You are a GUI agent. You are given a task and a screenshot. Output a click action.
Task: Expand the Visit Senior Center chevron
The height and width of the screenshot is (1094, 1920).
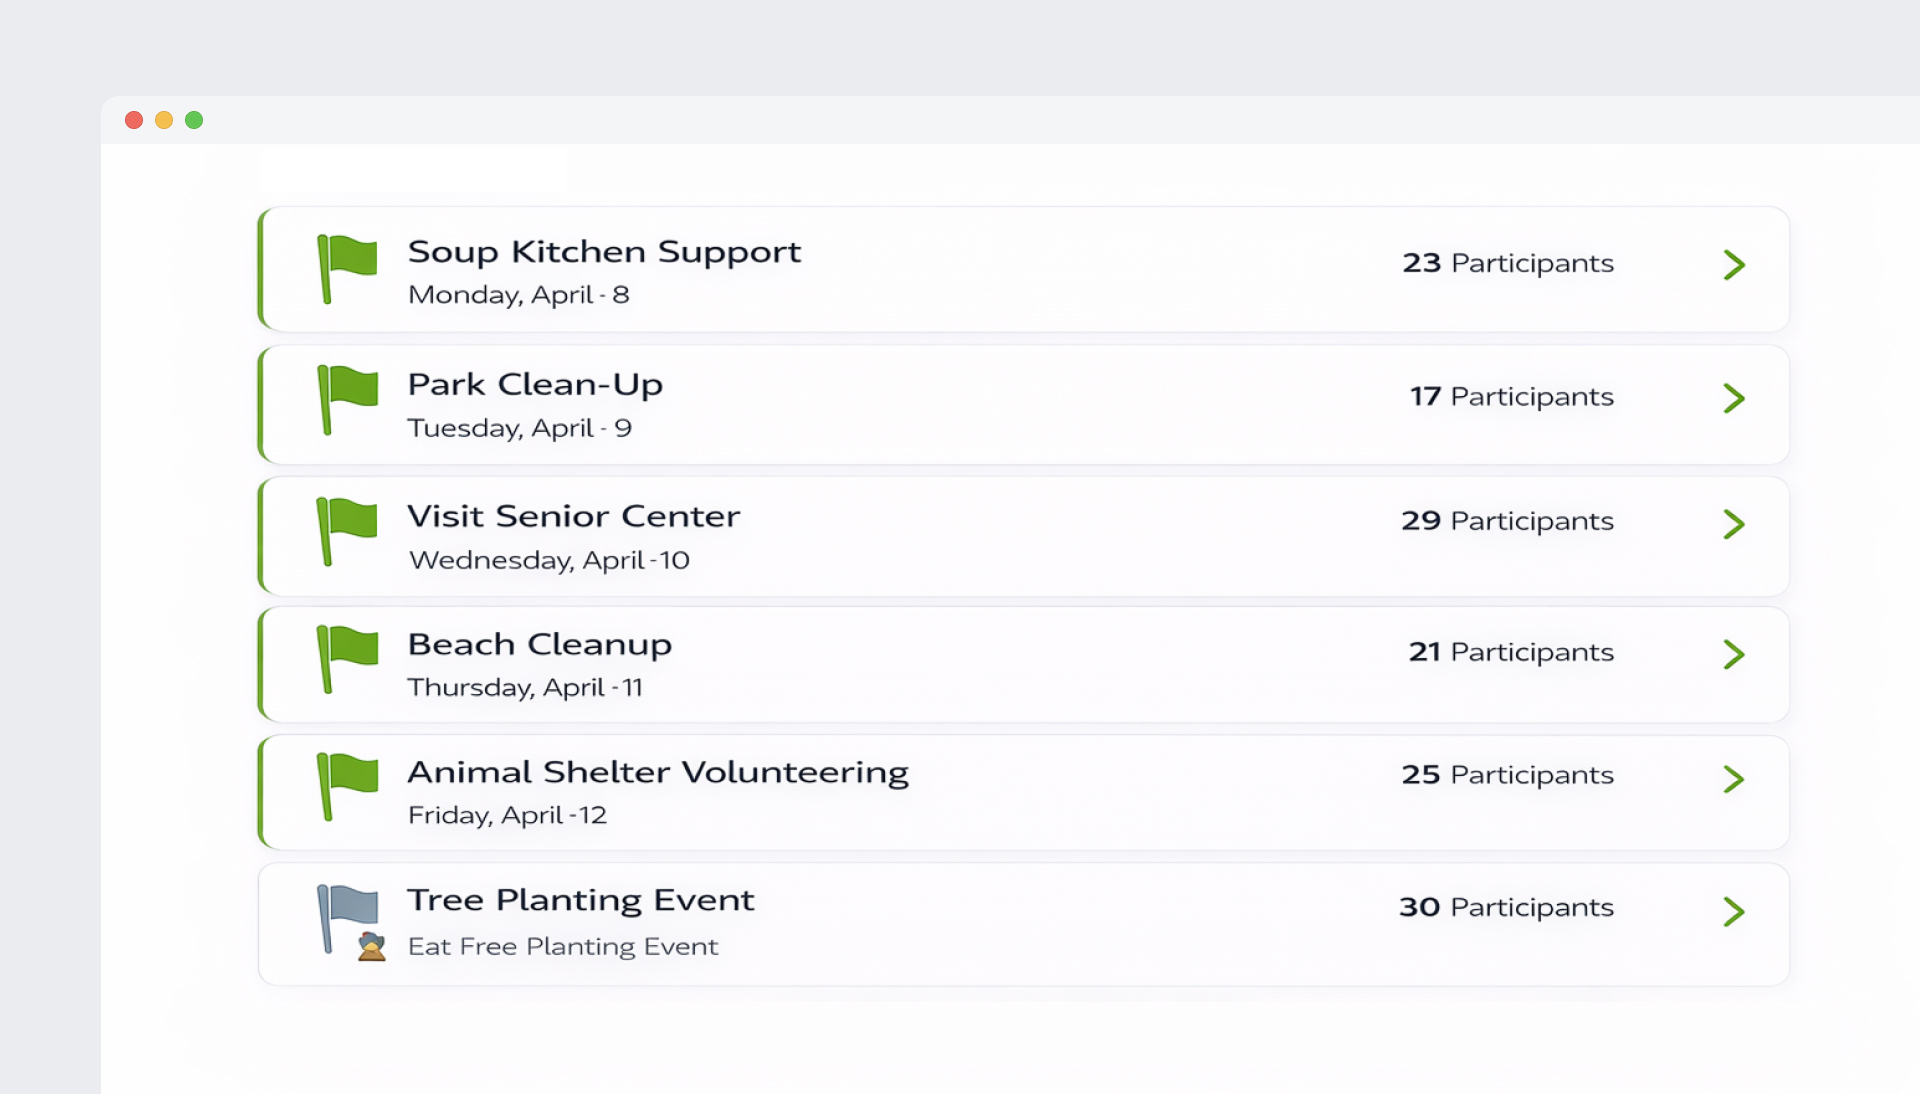pos(1734,524)
